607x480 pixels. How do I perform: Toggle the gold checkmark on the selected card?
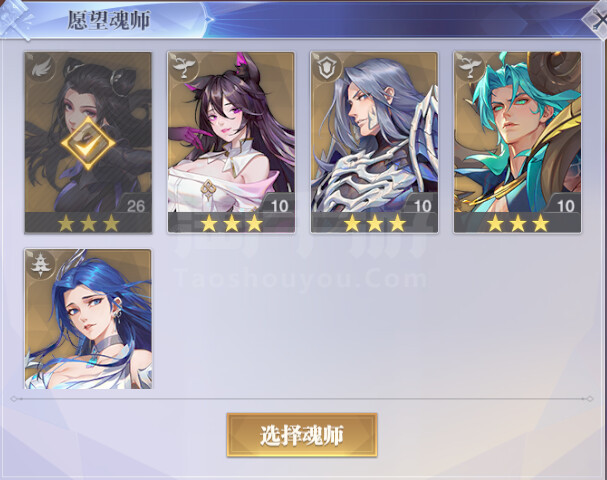pos(88,144)
